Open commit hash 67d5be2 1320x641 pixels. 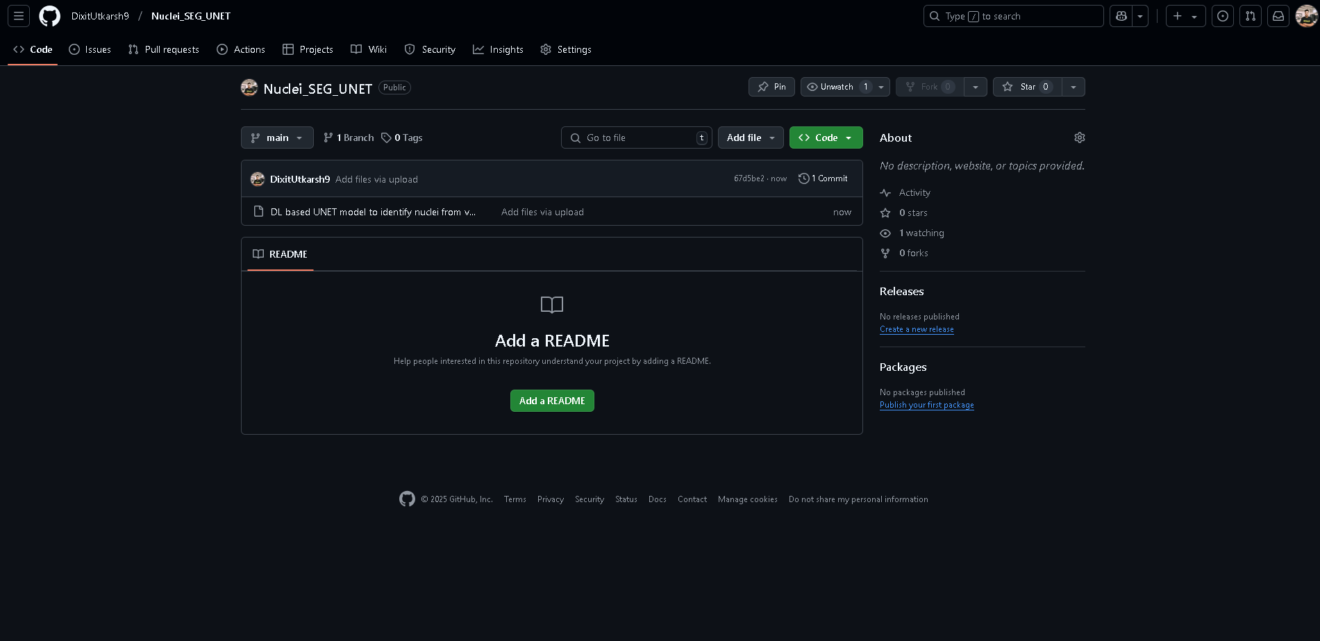pos(749,179)
